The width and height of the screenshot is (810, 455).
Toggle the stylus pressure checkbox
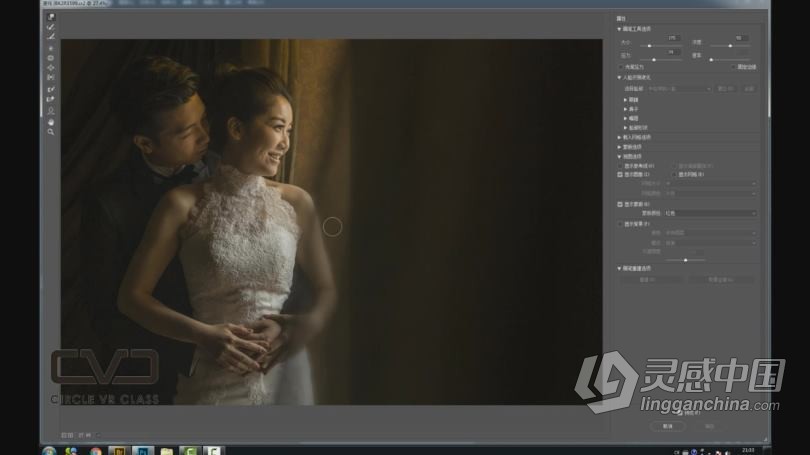click(620, 67)
